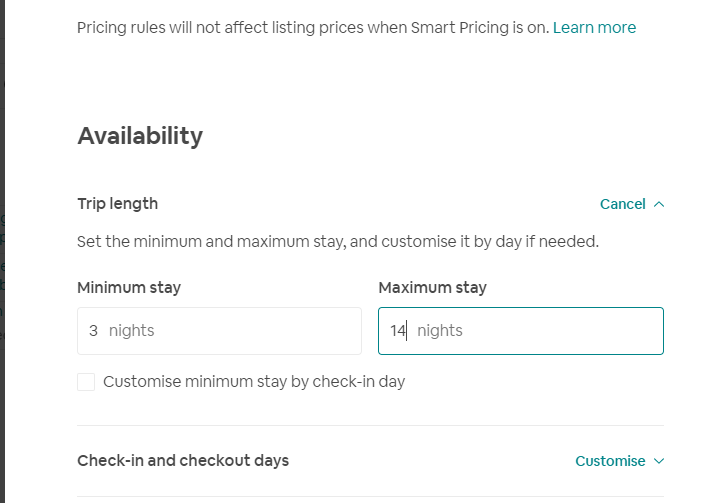Select the Check-in and checkout days row title

pos(183,461)
